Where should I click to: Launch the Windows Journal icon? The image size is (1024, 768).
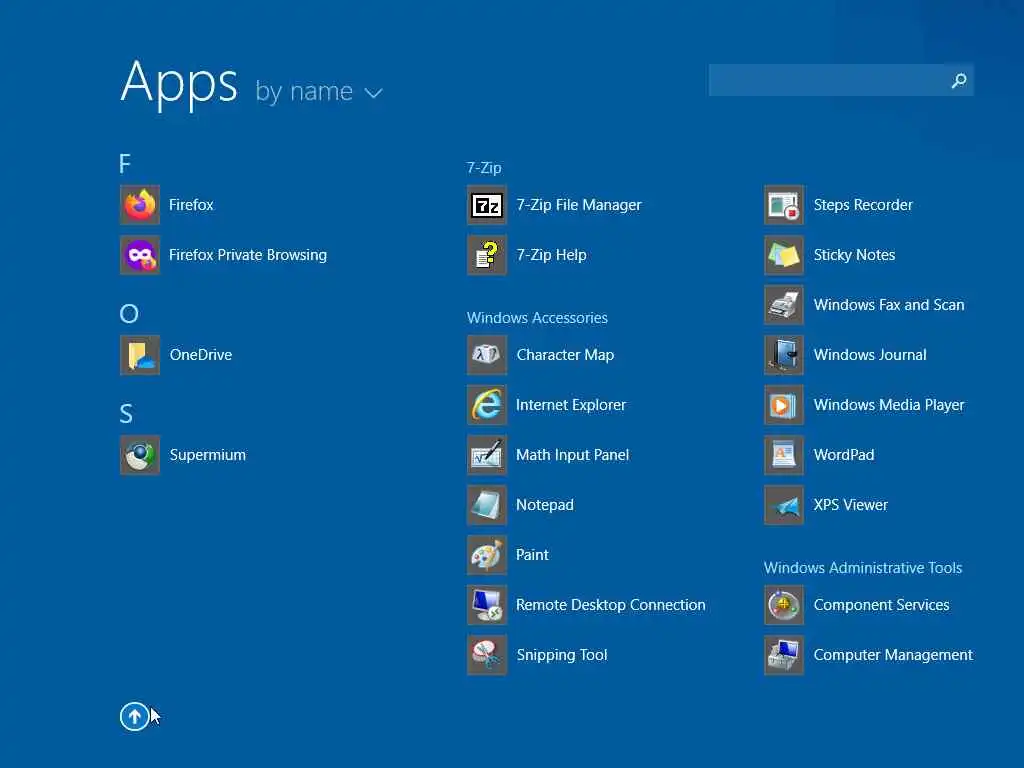784,355
